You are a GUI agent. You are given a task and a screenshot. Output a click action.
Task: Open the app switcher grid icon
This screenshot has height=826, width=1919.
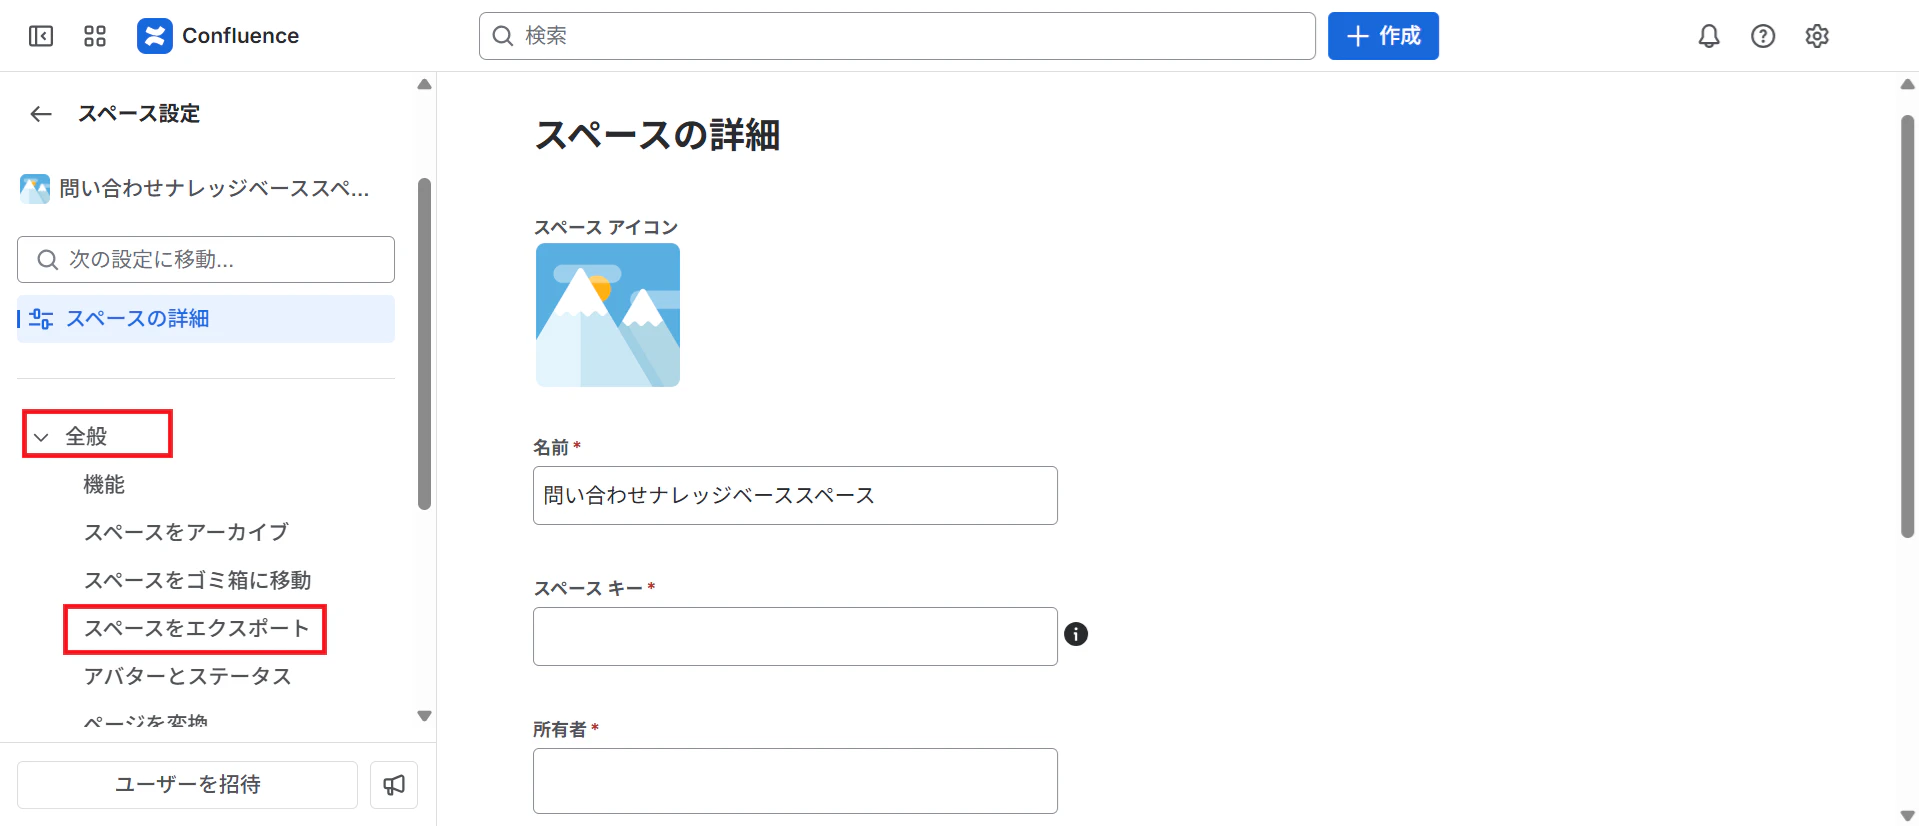coord(95,36)
